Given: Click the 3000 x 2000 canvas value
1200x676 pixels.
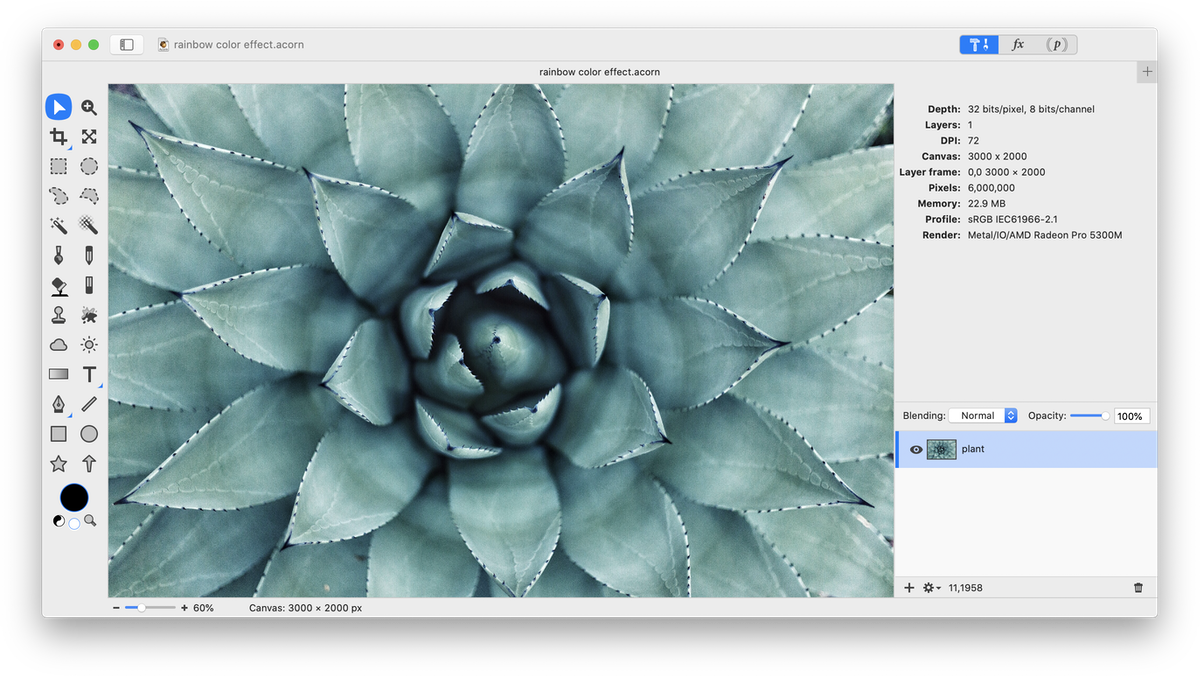Looking at the screenshot, I should [x=997, y=156].
